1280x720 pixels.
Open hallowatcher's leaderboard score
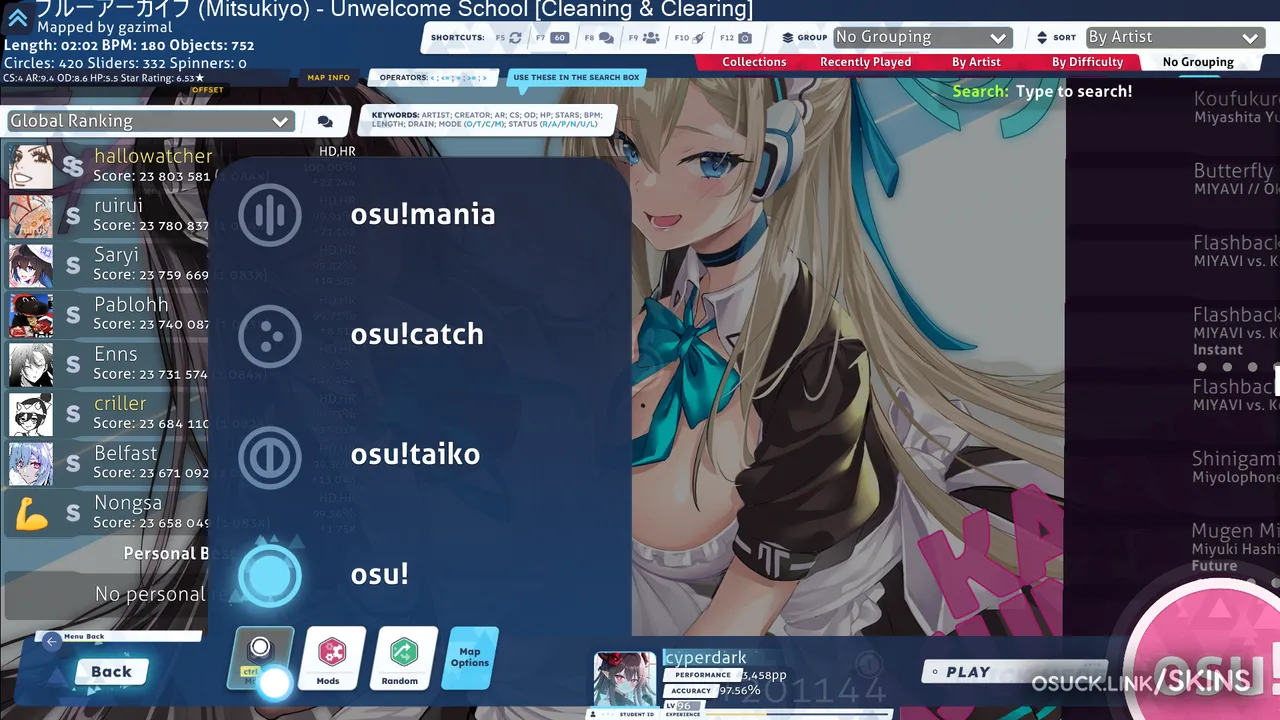108,165
